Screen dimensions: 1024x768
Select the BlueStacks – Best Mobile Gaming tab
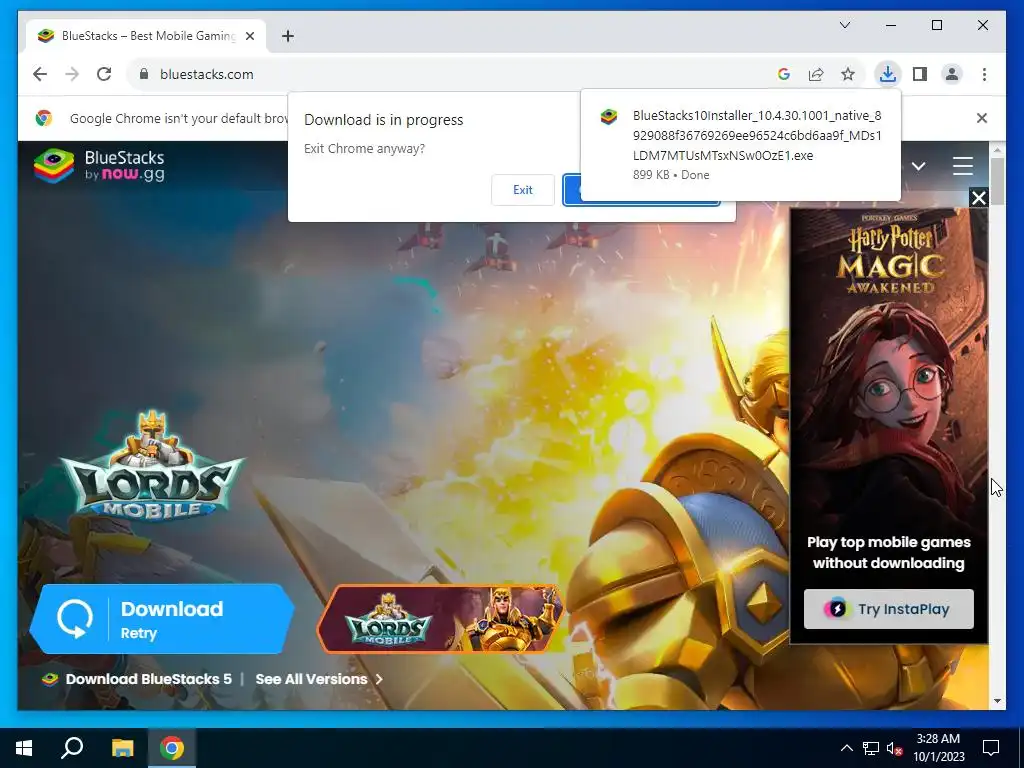146,36
